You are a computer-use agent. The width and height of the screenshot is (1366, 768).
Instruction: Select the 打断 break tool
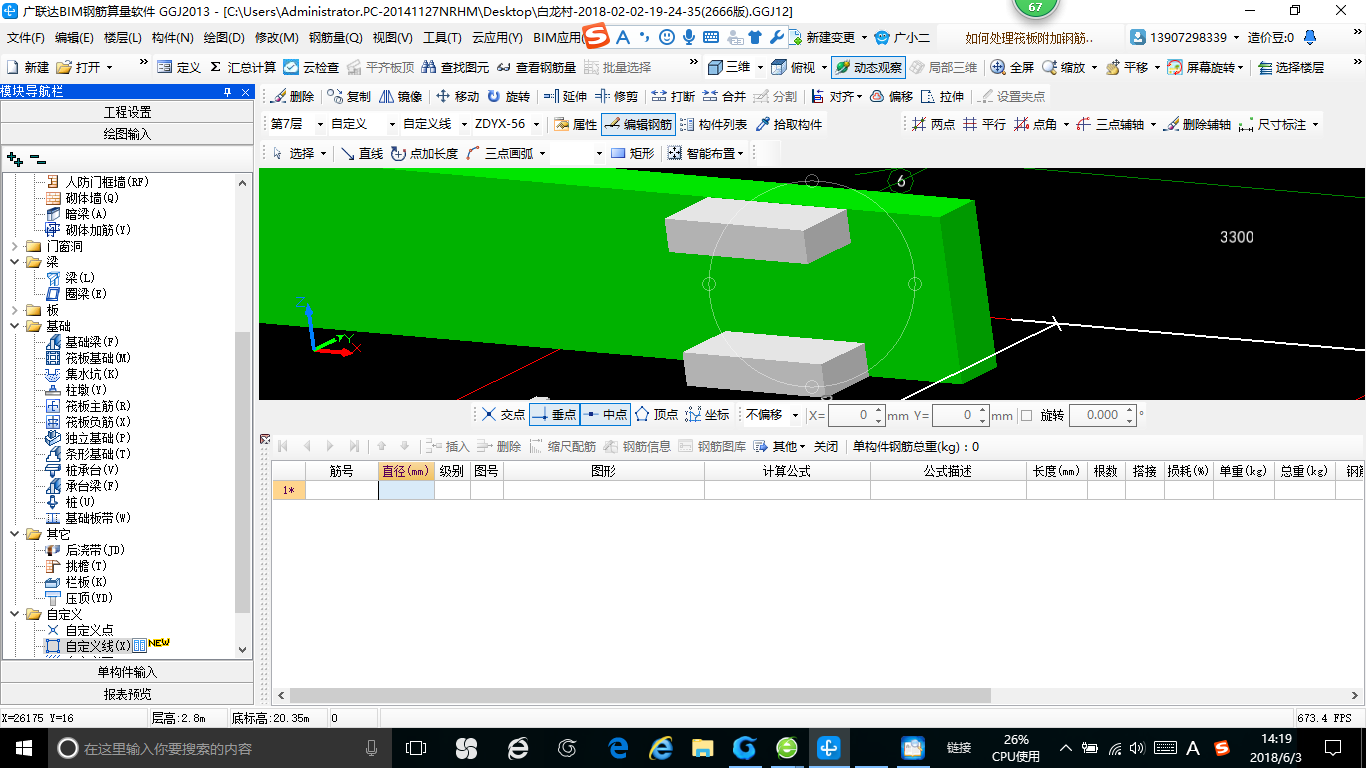tap(673, 96)
